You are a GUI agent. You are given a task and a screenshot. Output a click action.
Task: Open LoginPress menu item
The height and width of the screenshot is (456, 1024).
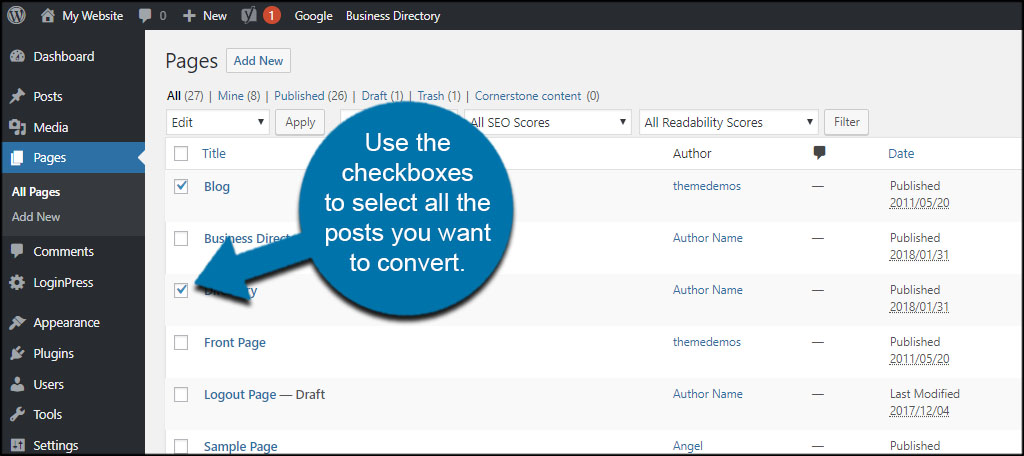click(x=72, y=283)
